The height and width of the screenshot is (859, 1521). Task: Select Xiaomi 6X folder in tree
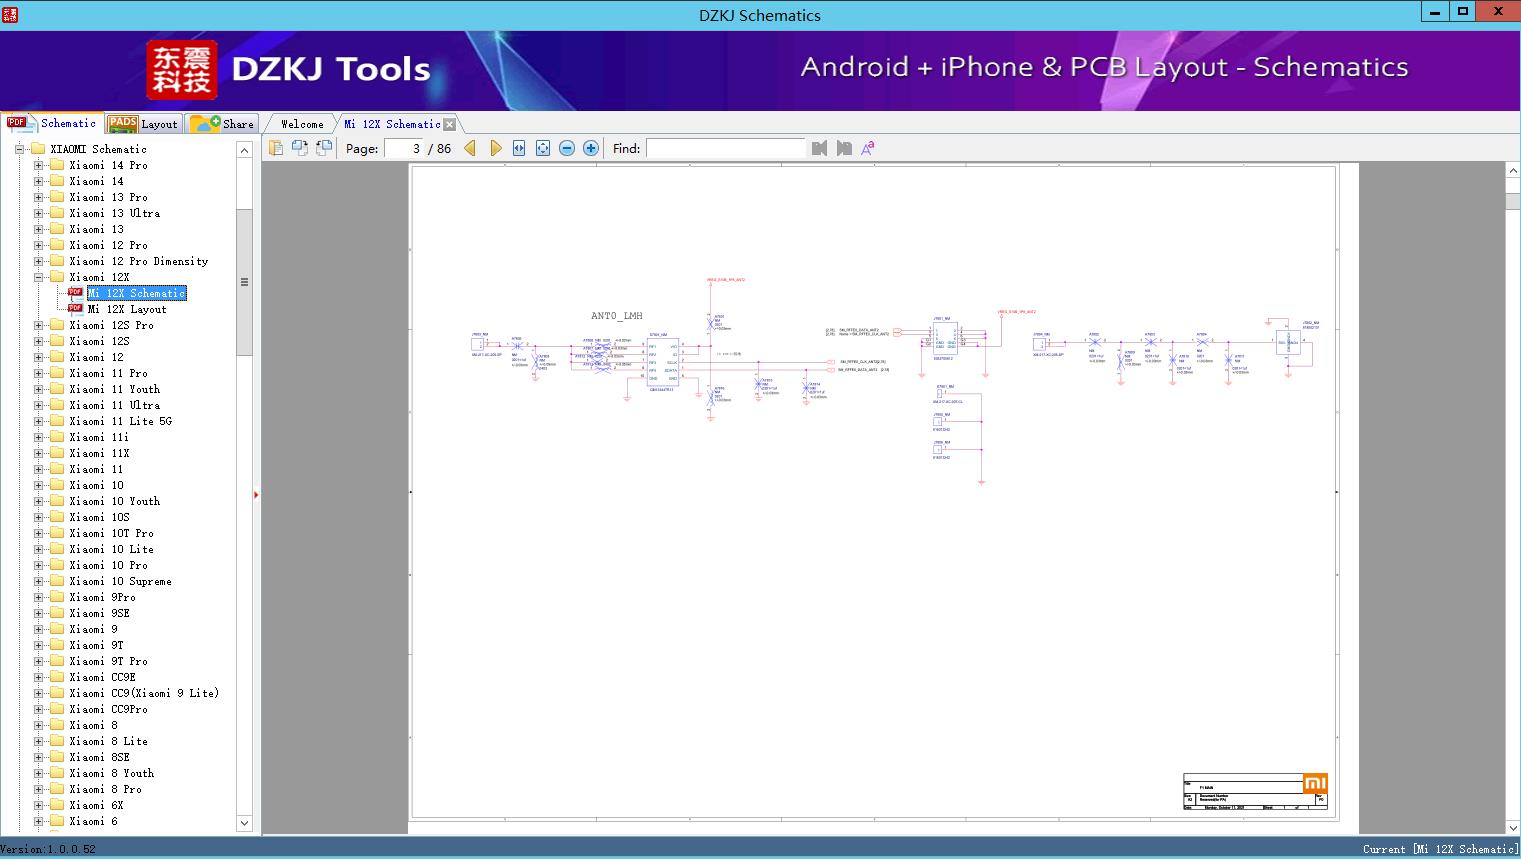point(97,805)
